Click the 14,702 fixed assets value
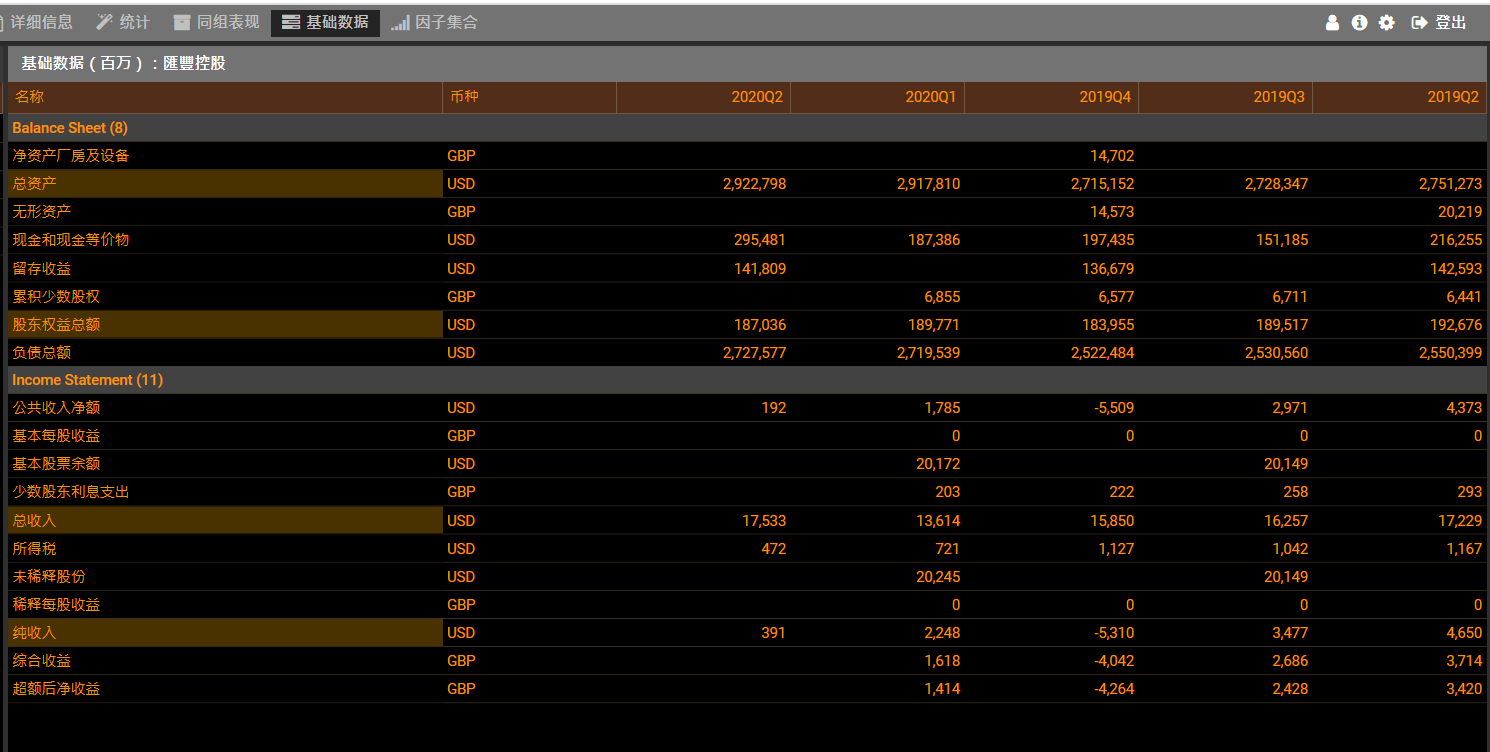1490x752 pixels. point(1112,156)
